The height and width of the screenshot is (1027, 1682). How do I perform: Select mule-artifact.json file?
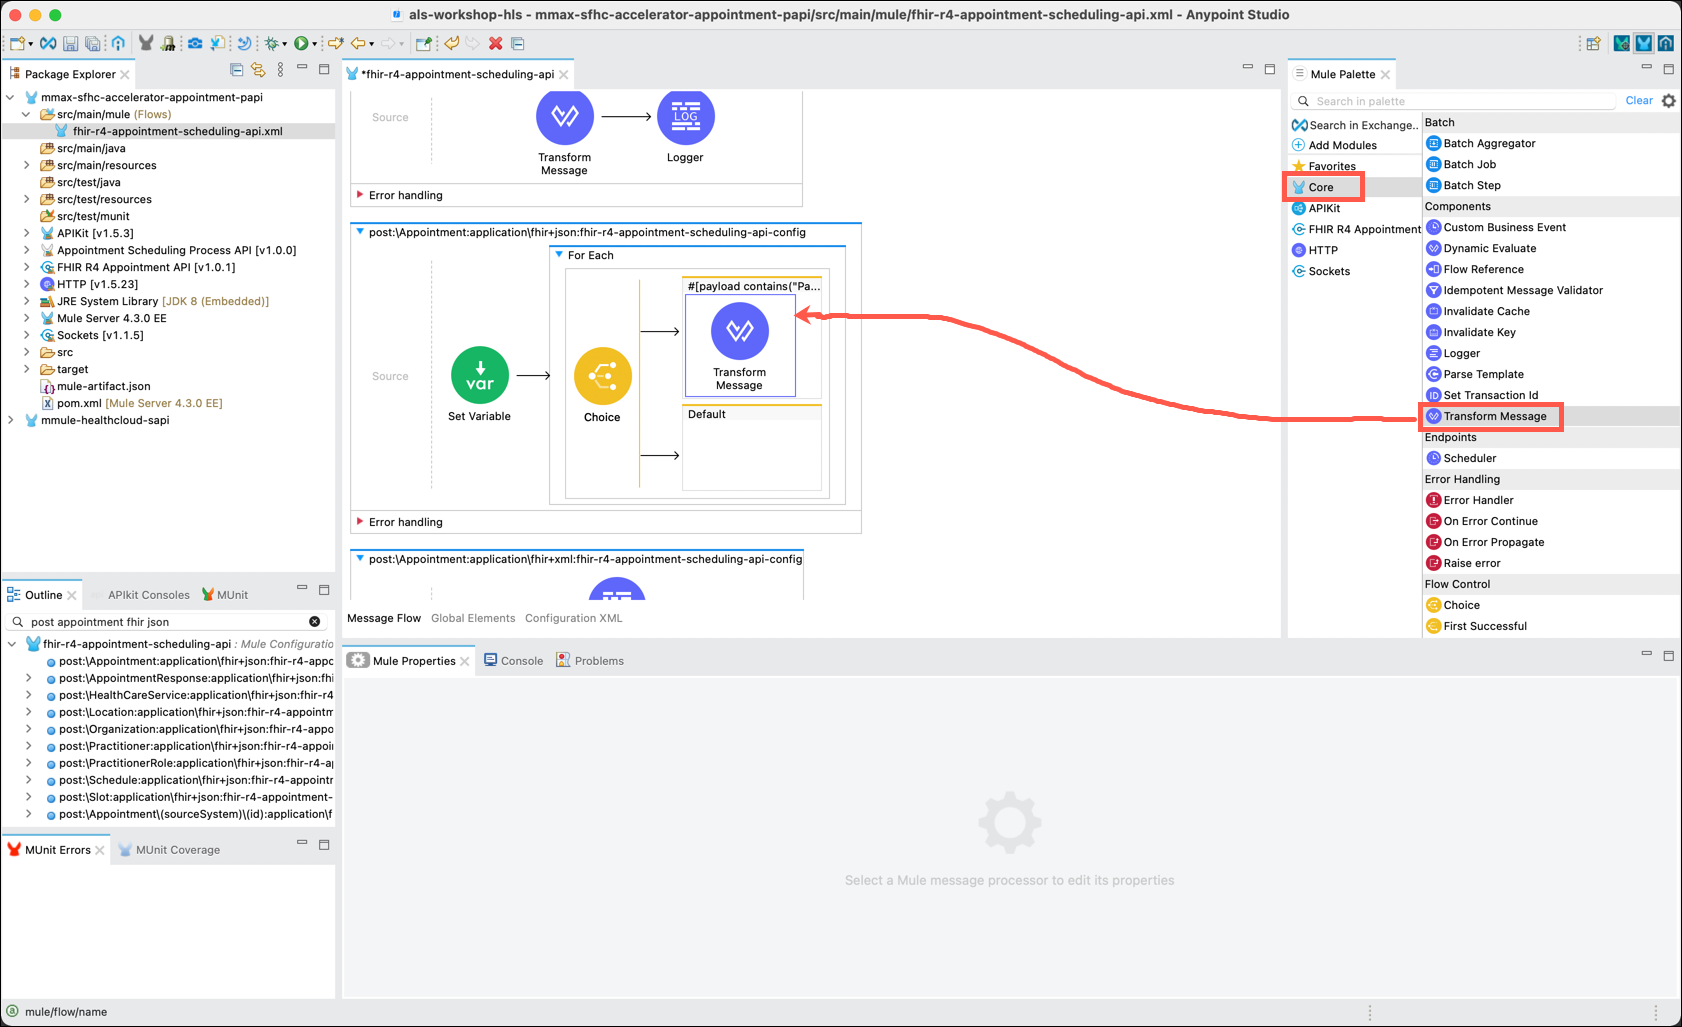[95, 386]
